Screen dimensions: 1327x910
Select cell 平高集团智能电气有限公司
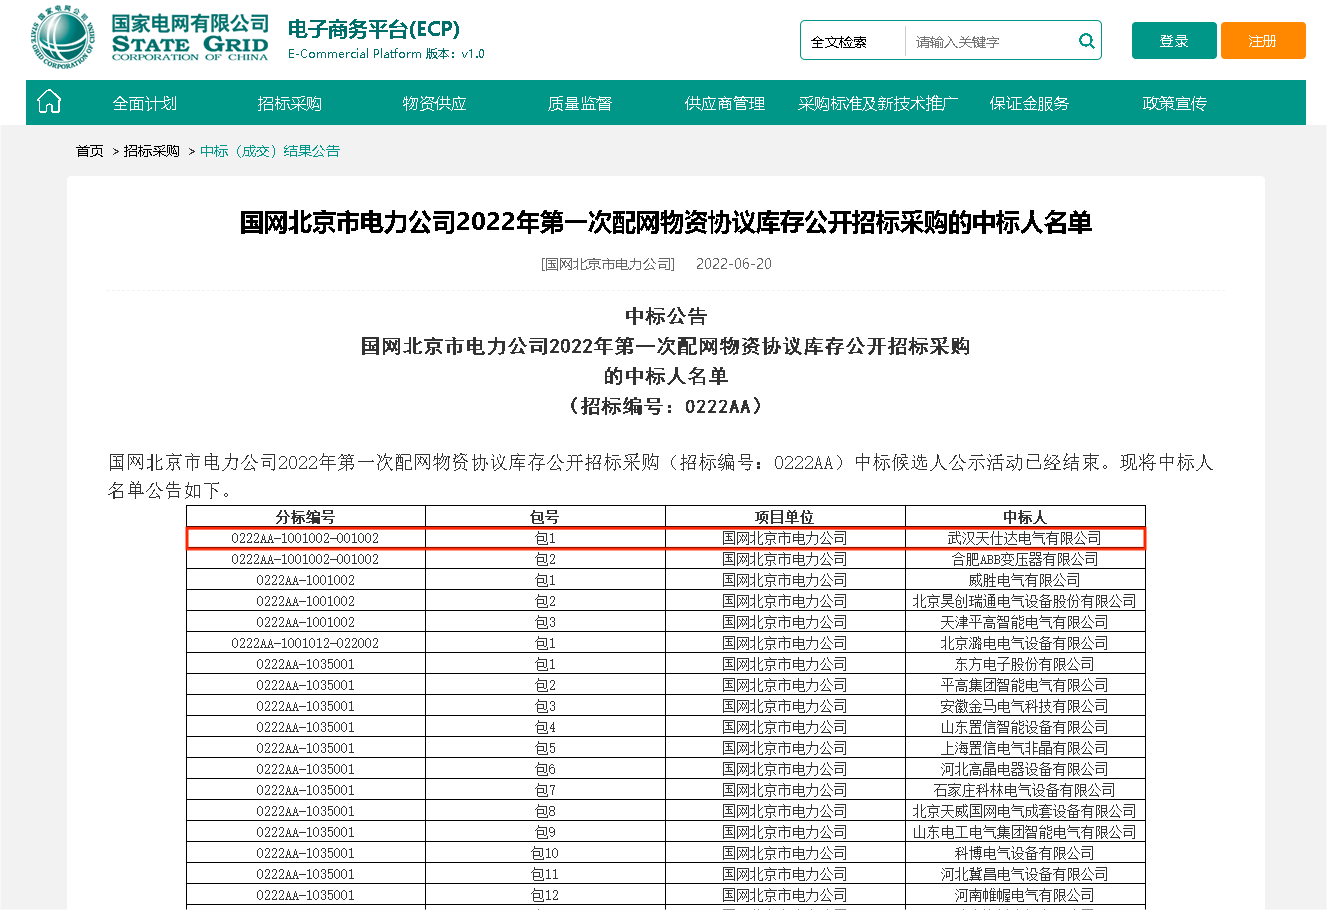click(1025, 685)
